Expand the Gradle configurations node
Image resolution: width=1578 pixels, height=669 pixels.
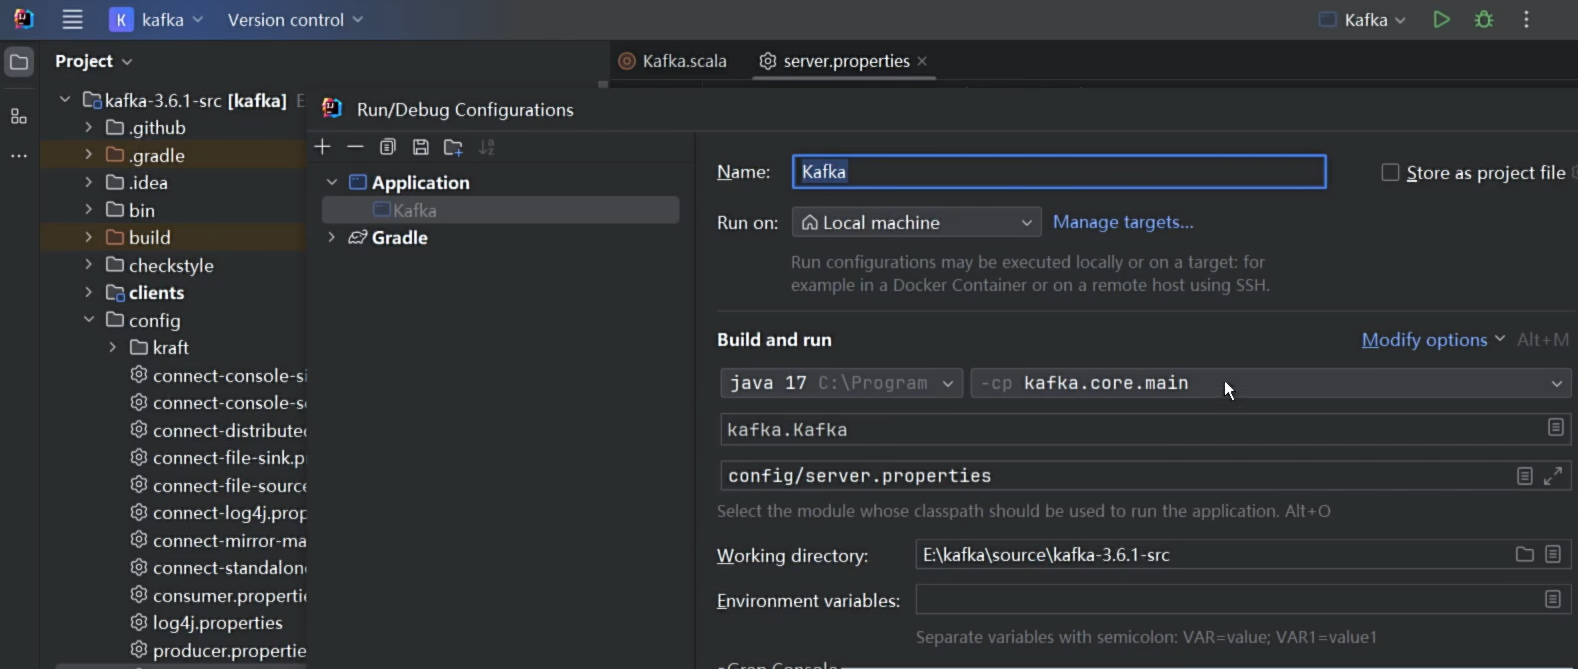coord(332,237)
